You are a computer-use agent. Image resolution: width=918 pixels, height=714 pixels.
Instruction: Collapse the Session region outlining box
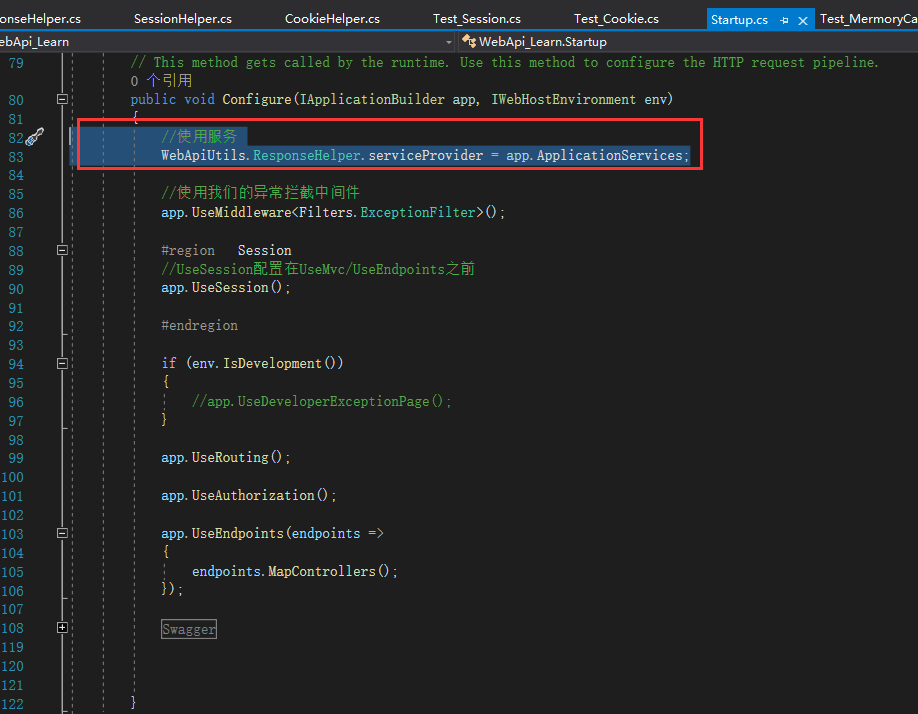[61, 250]
